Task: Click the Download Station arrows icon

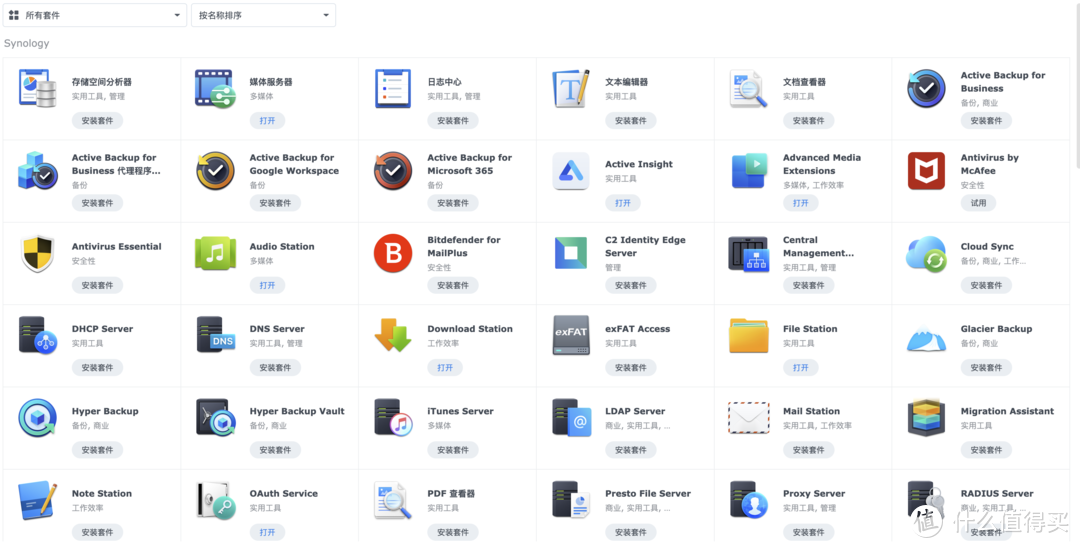Action: coord(393,335)
